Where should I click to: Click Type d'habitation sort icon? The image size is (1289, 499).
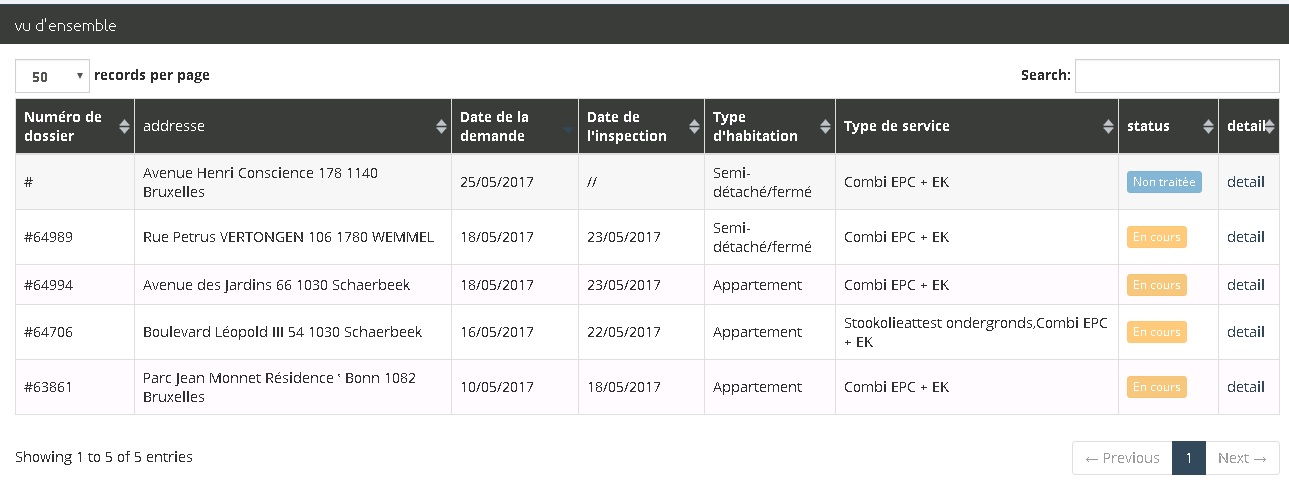pos(825,127)
